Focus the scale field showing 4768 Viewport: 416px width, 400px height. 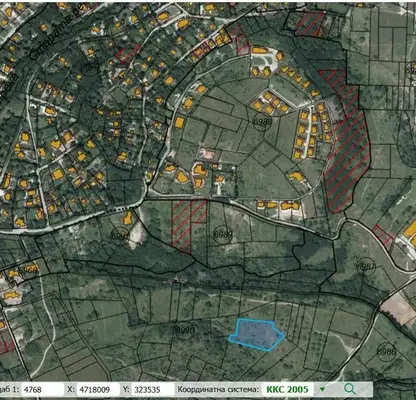[x=41, y=389]
